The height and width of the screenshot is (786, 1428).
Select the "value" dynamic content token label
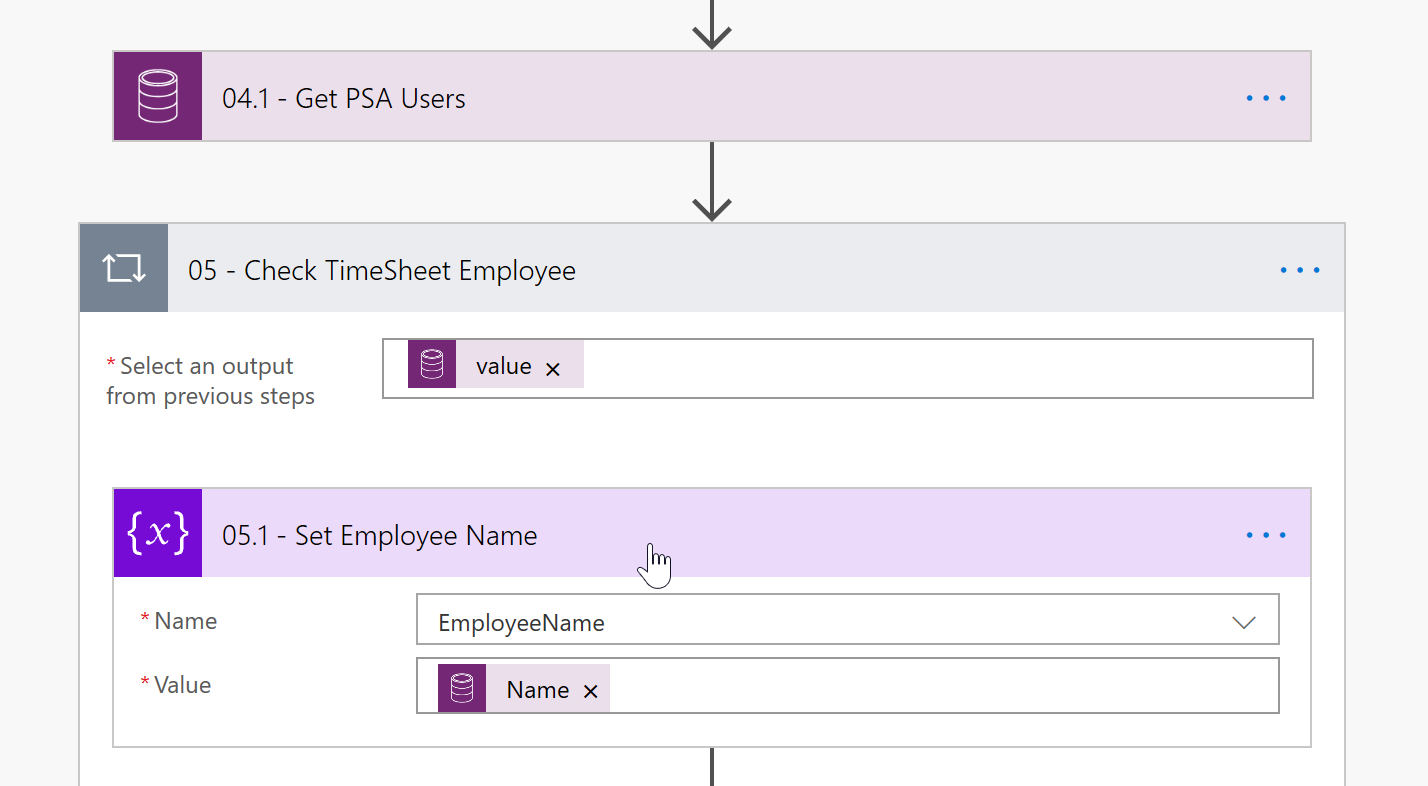point(503,367)
